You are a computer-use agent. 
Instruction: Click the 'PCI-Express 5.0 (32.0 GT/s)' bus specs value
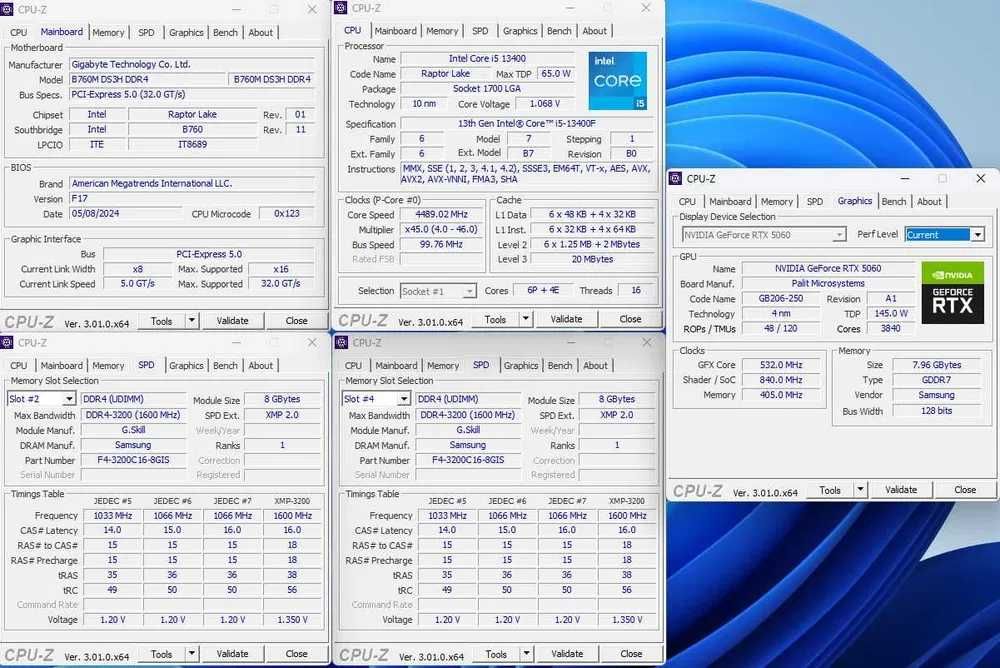(x=192, y=94)
